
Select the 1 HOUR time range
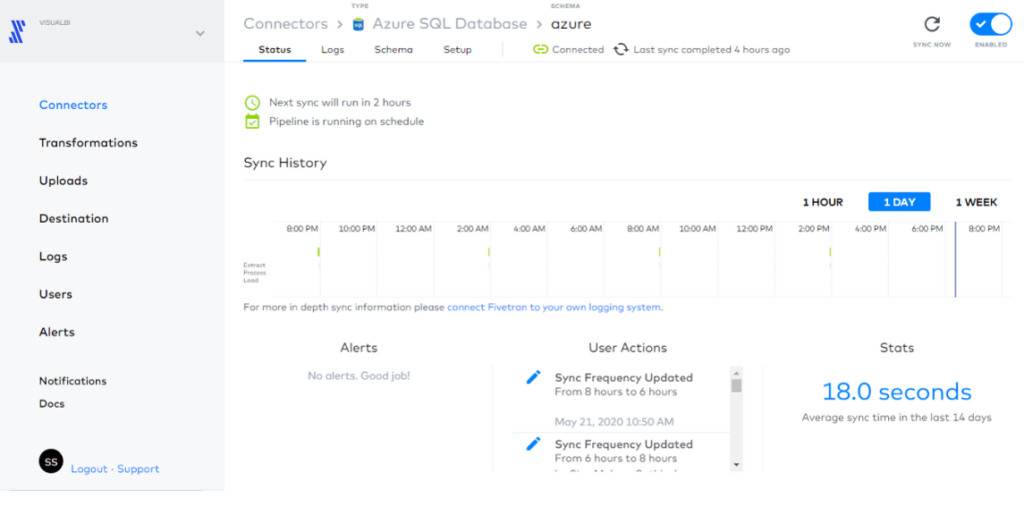pos(822,202)
